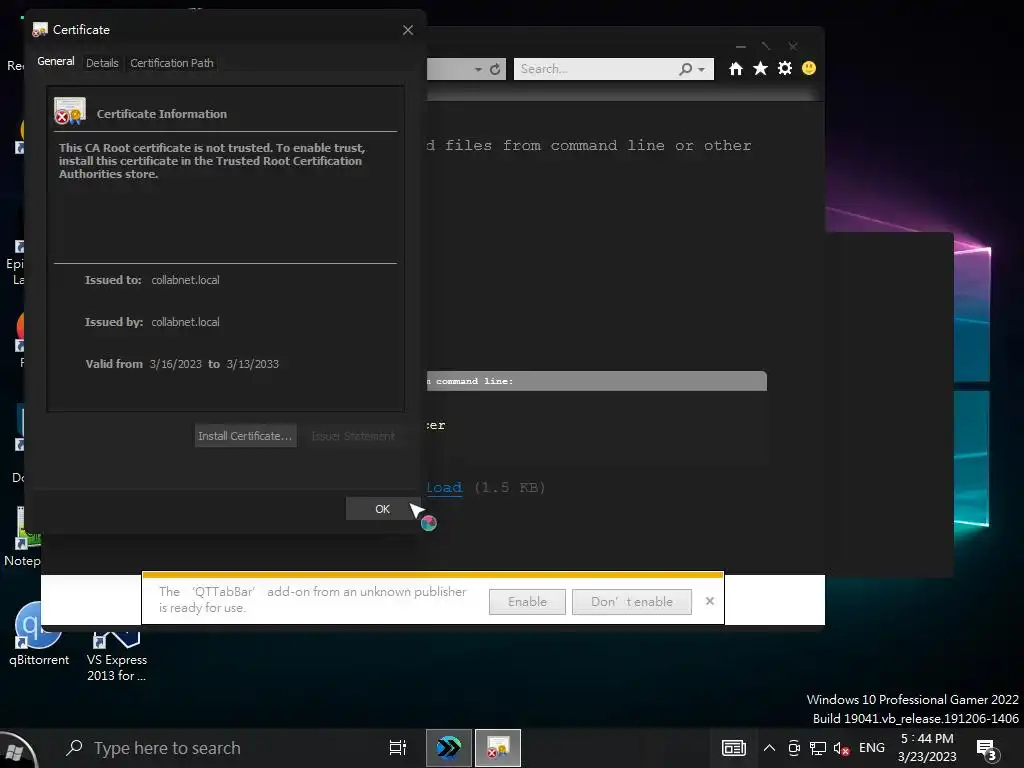Open browser Home page icon

tap(736, 69)
